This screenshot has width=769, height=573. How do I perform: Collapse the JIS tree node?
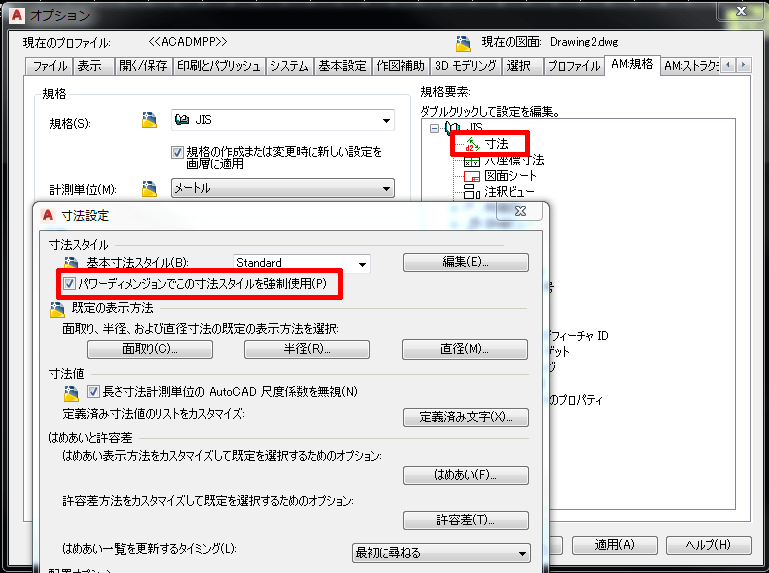(435, 129)
